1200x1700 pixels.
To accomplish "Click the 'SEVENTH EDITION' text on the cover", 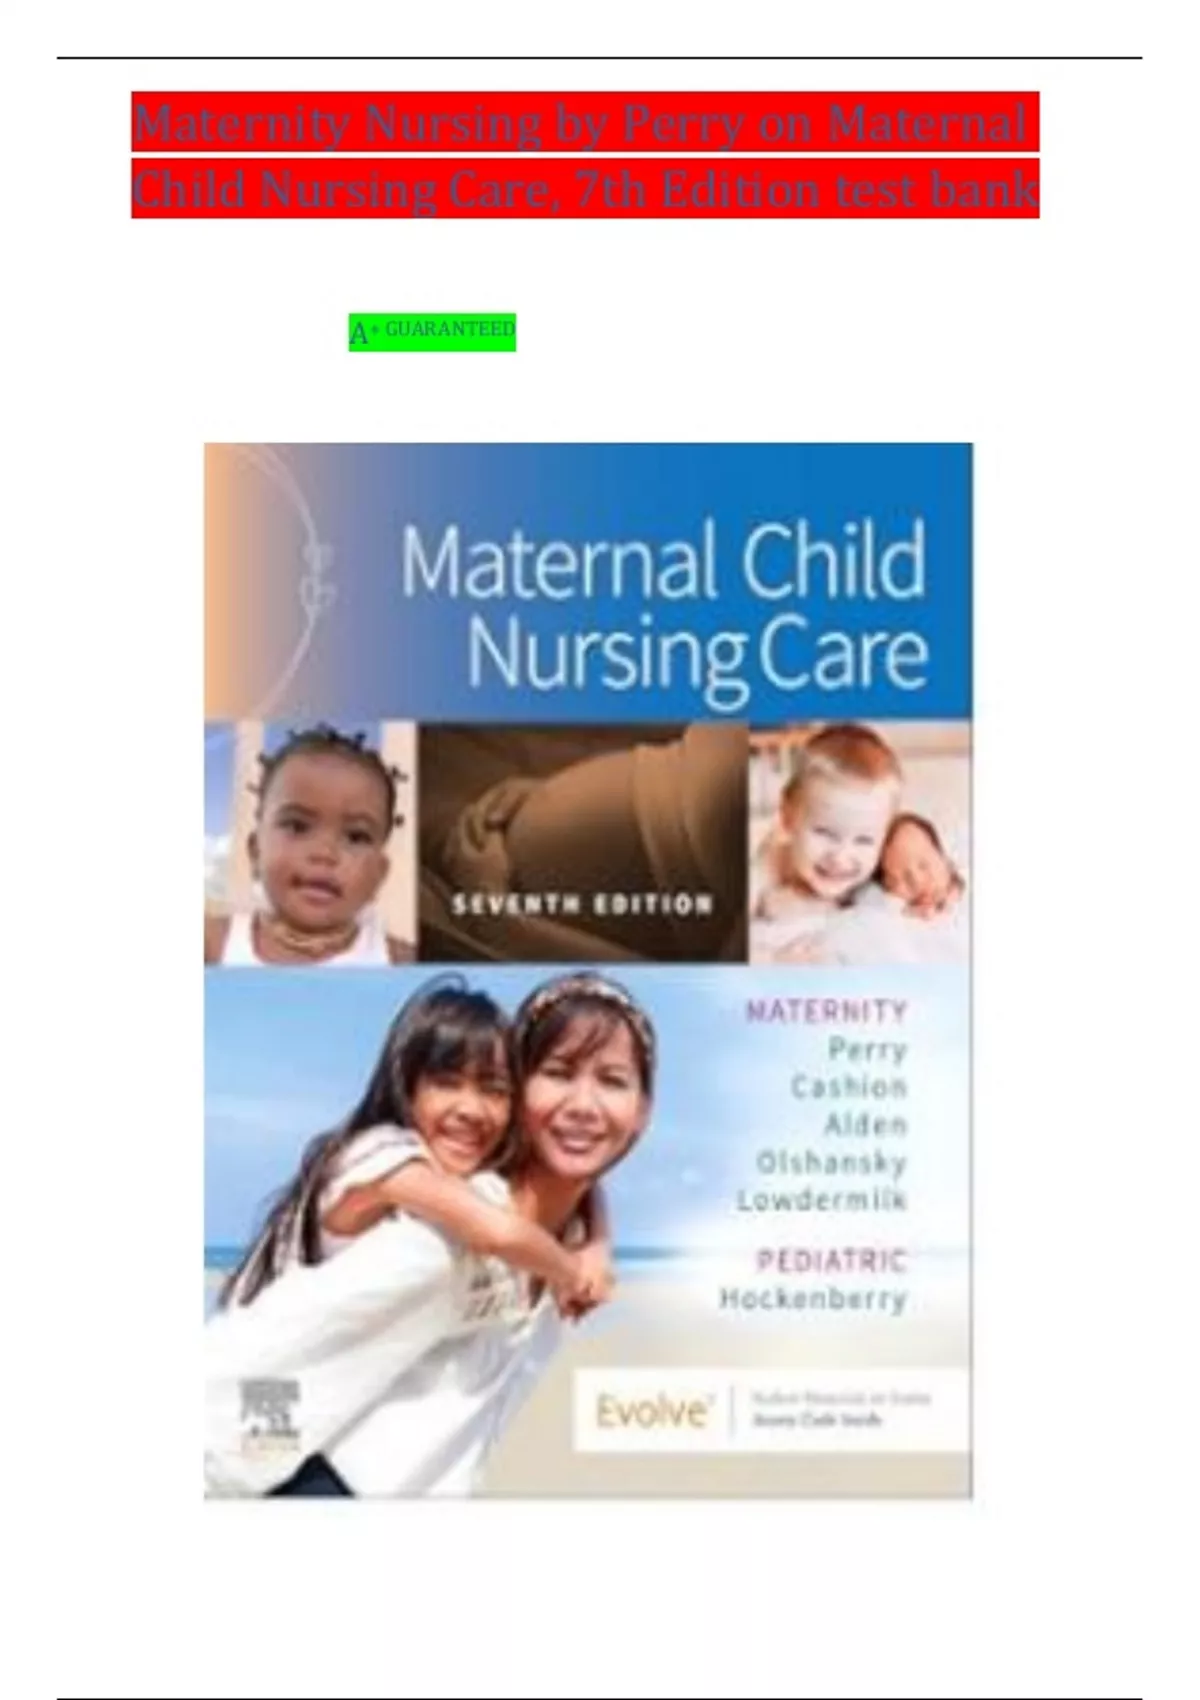I will [582, 905].
